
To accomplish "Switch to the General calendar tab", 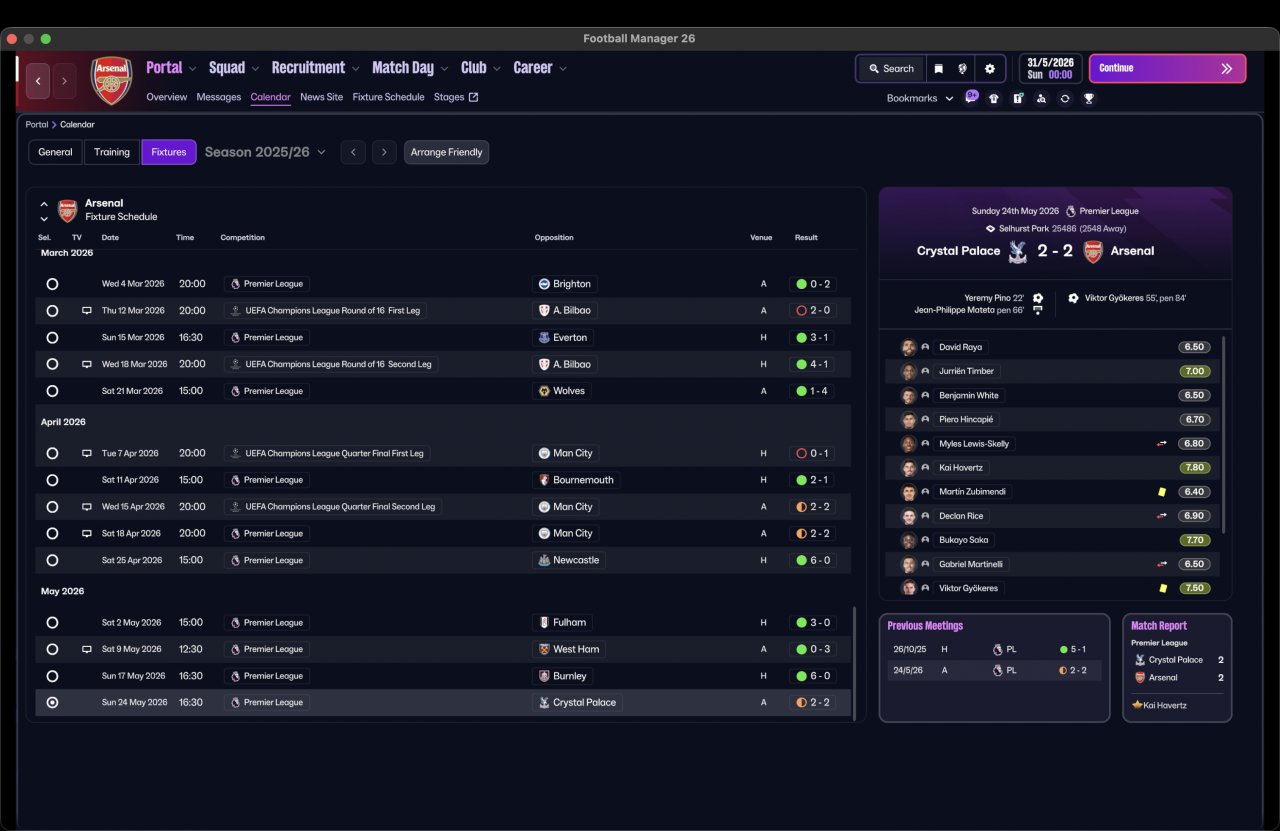I will coord(56,152).
